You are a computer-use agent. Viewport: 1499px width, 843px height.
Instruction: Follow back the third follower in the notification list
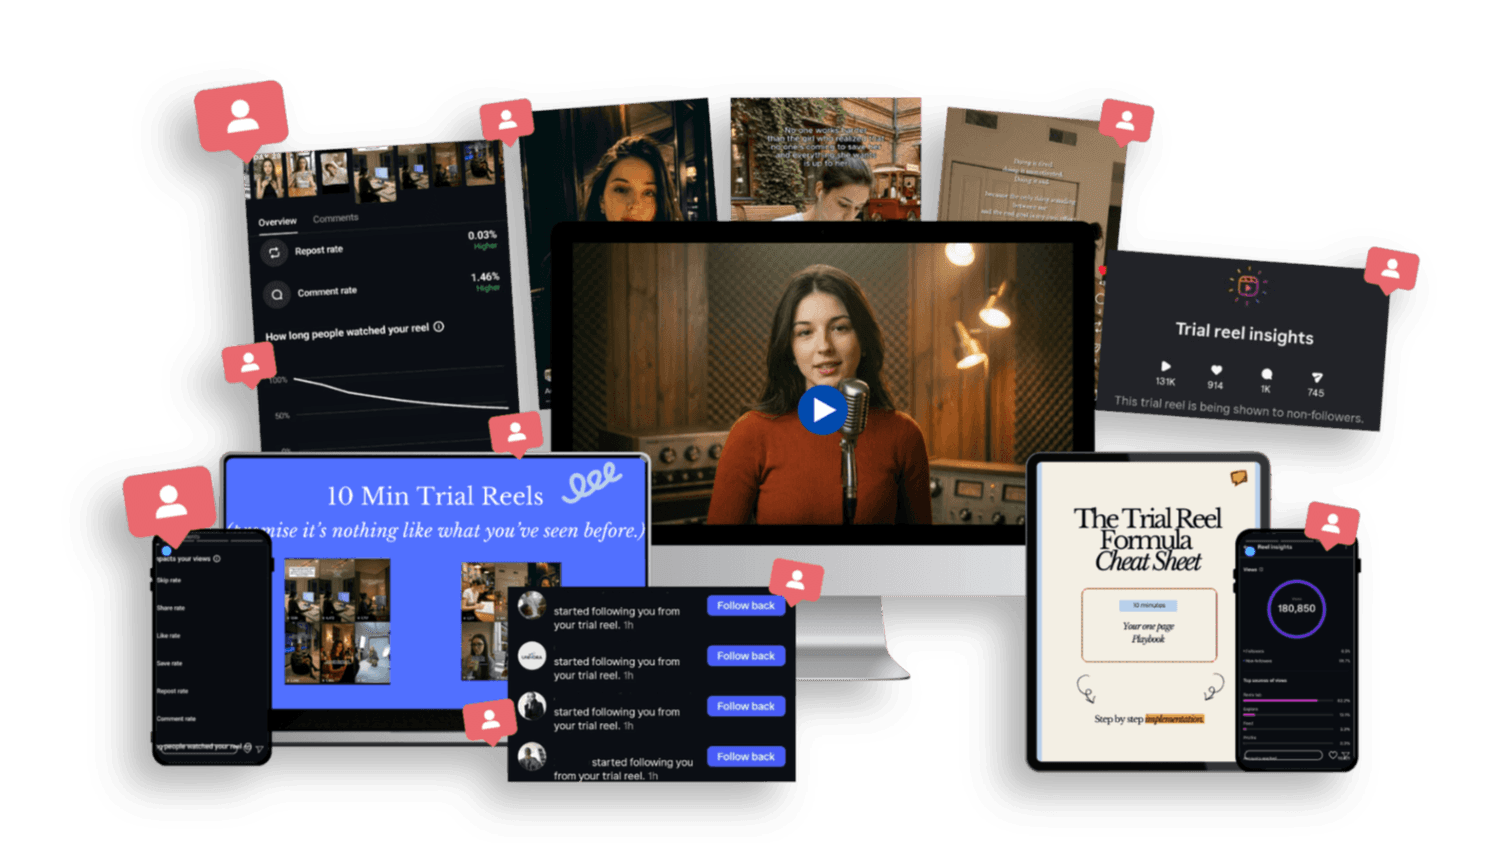[746, 706]
